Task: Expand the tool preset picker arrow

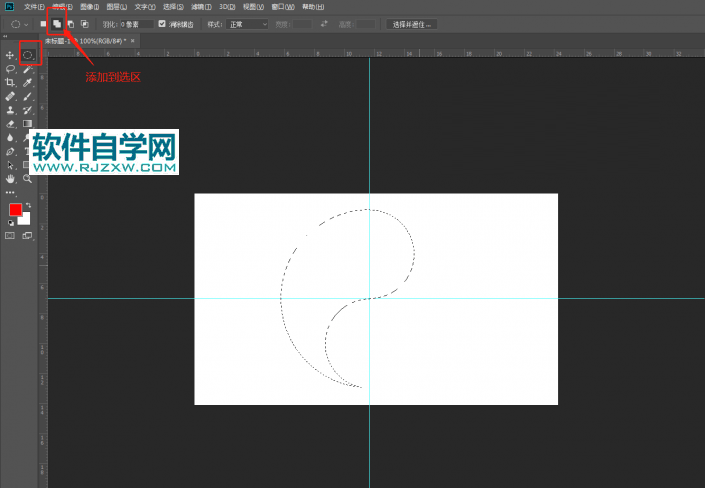Action: (x=27, y=23)
